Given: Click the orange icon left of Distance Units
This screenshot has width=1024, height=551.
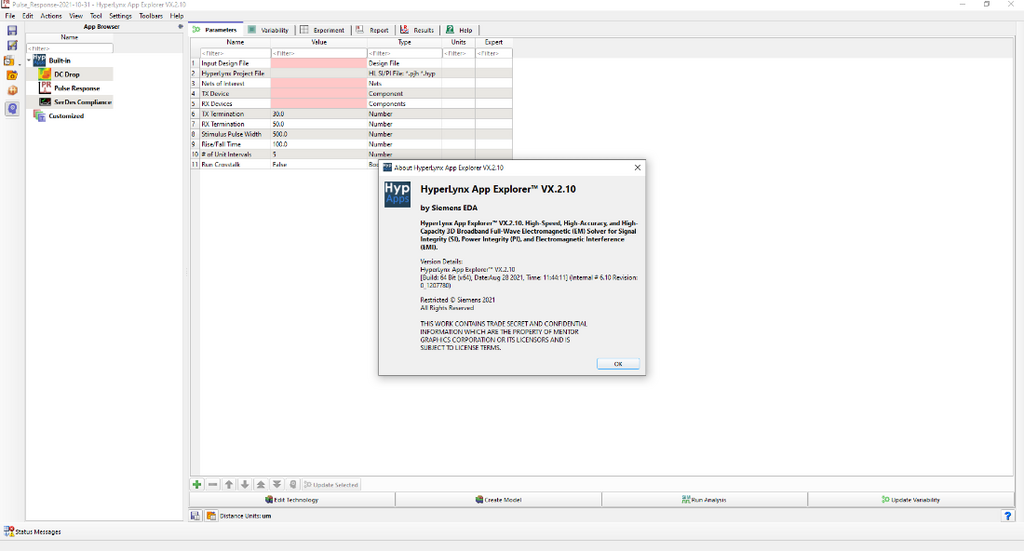Looking at the screenshot, I should (211, 516).
